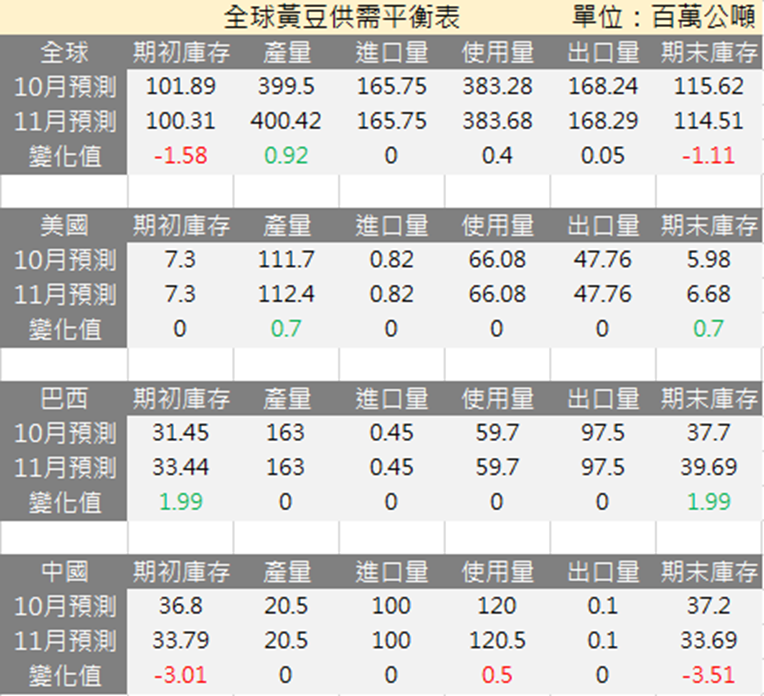This screenshot has width=764, height=696.
Task: Click the 美國 section header cell
Action: coord(64,226)
